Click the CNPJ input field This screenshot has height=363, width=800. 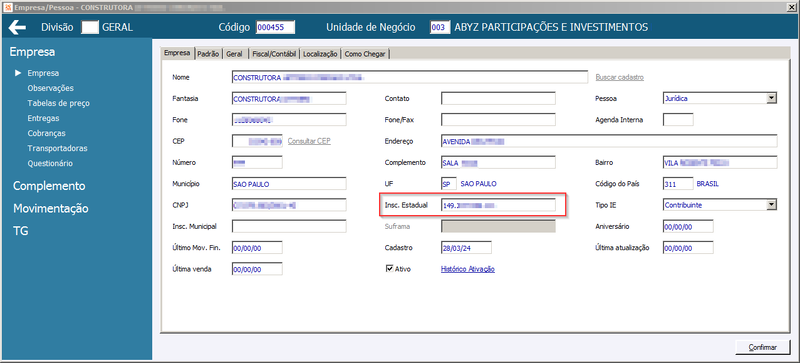pyautogui.click(x=289, y=205)
